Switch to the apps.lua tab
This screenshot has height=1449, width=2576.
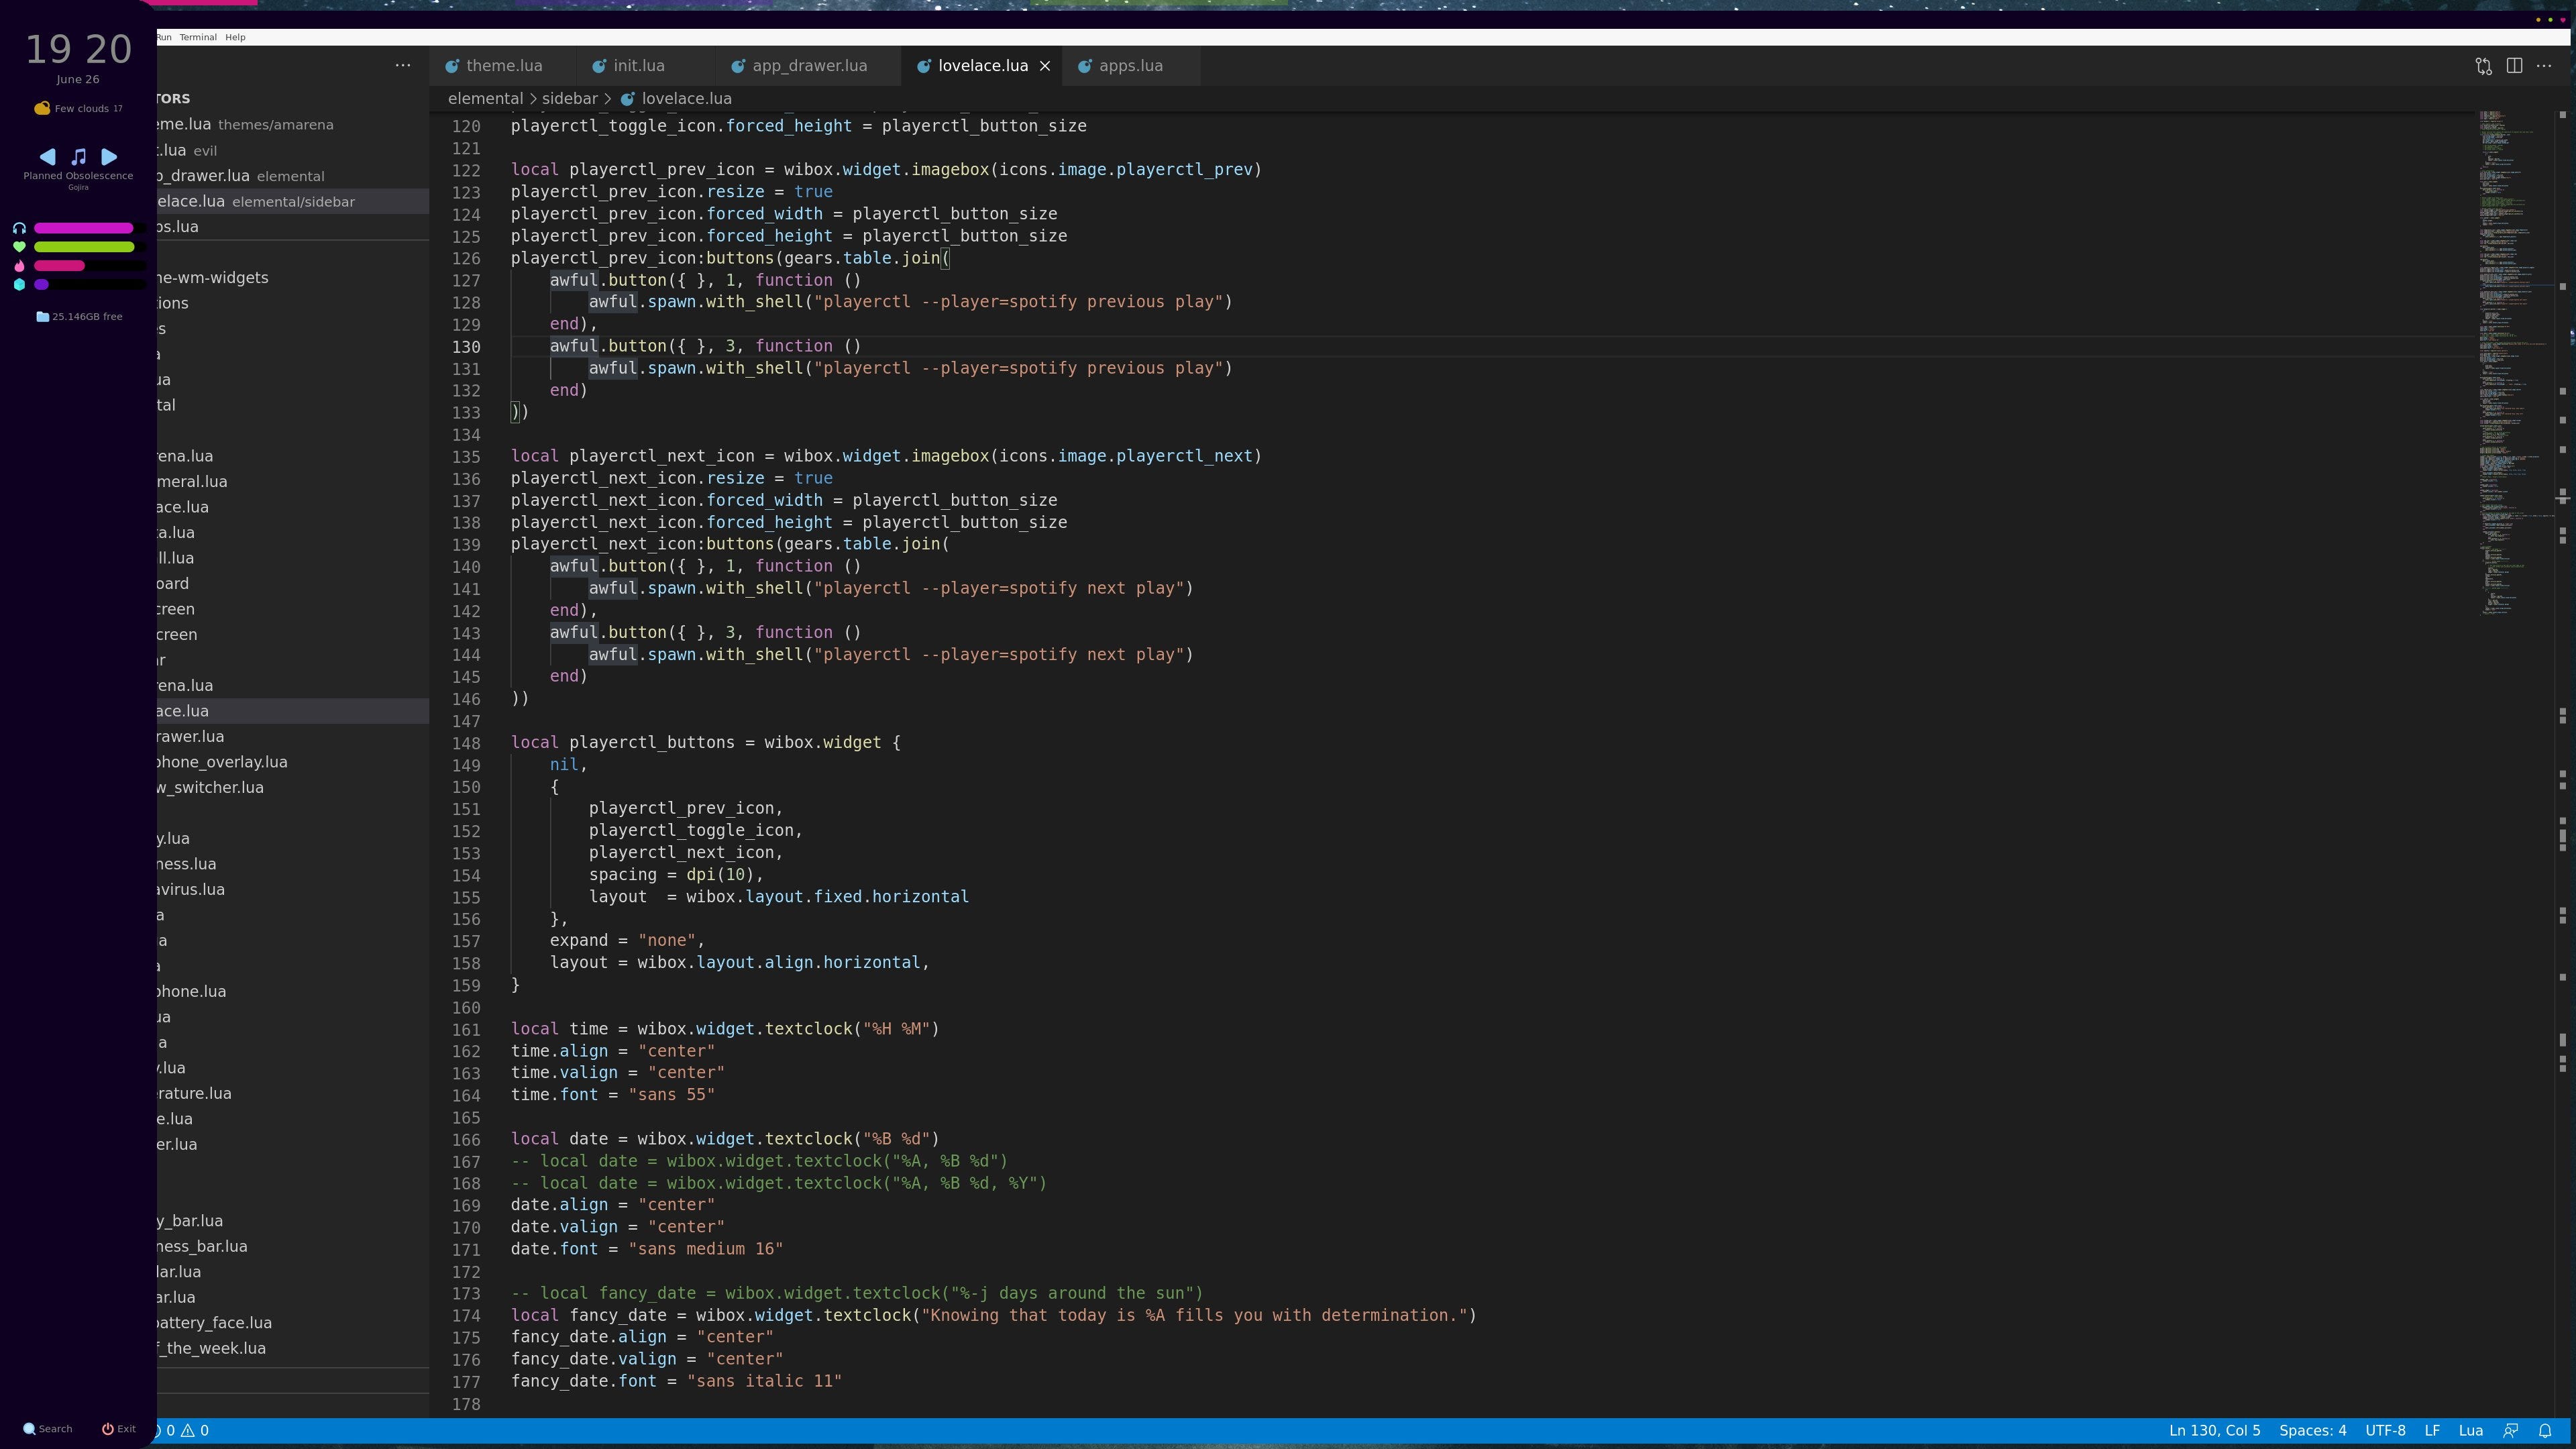1130,66
